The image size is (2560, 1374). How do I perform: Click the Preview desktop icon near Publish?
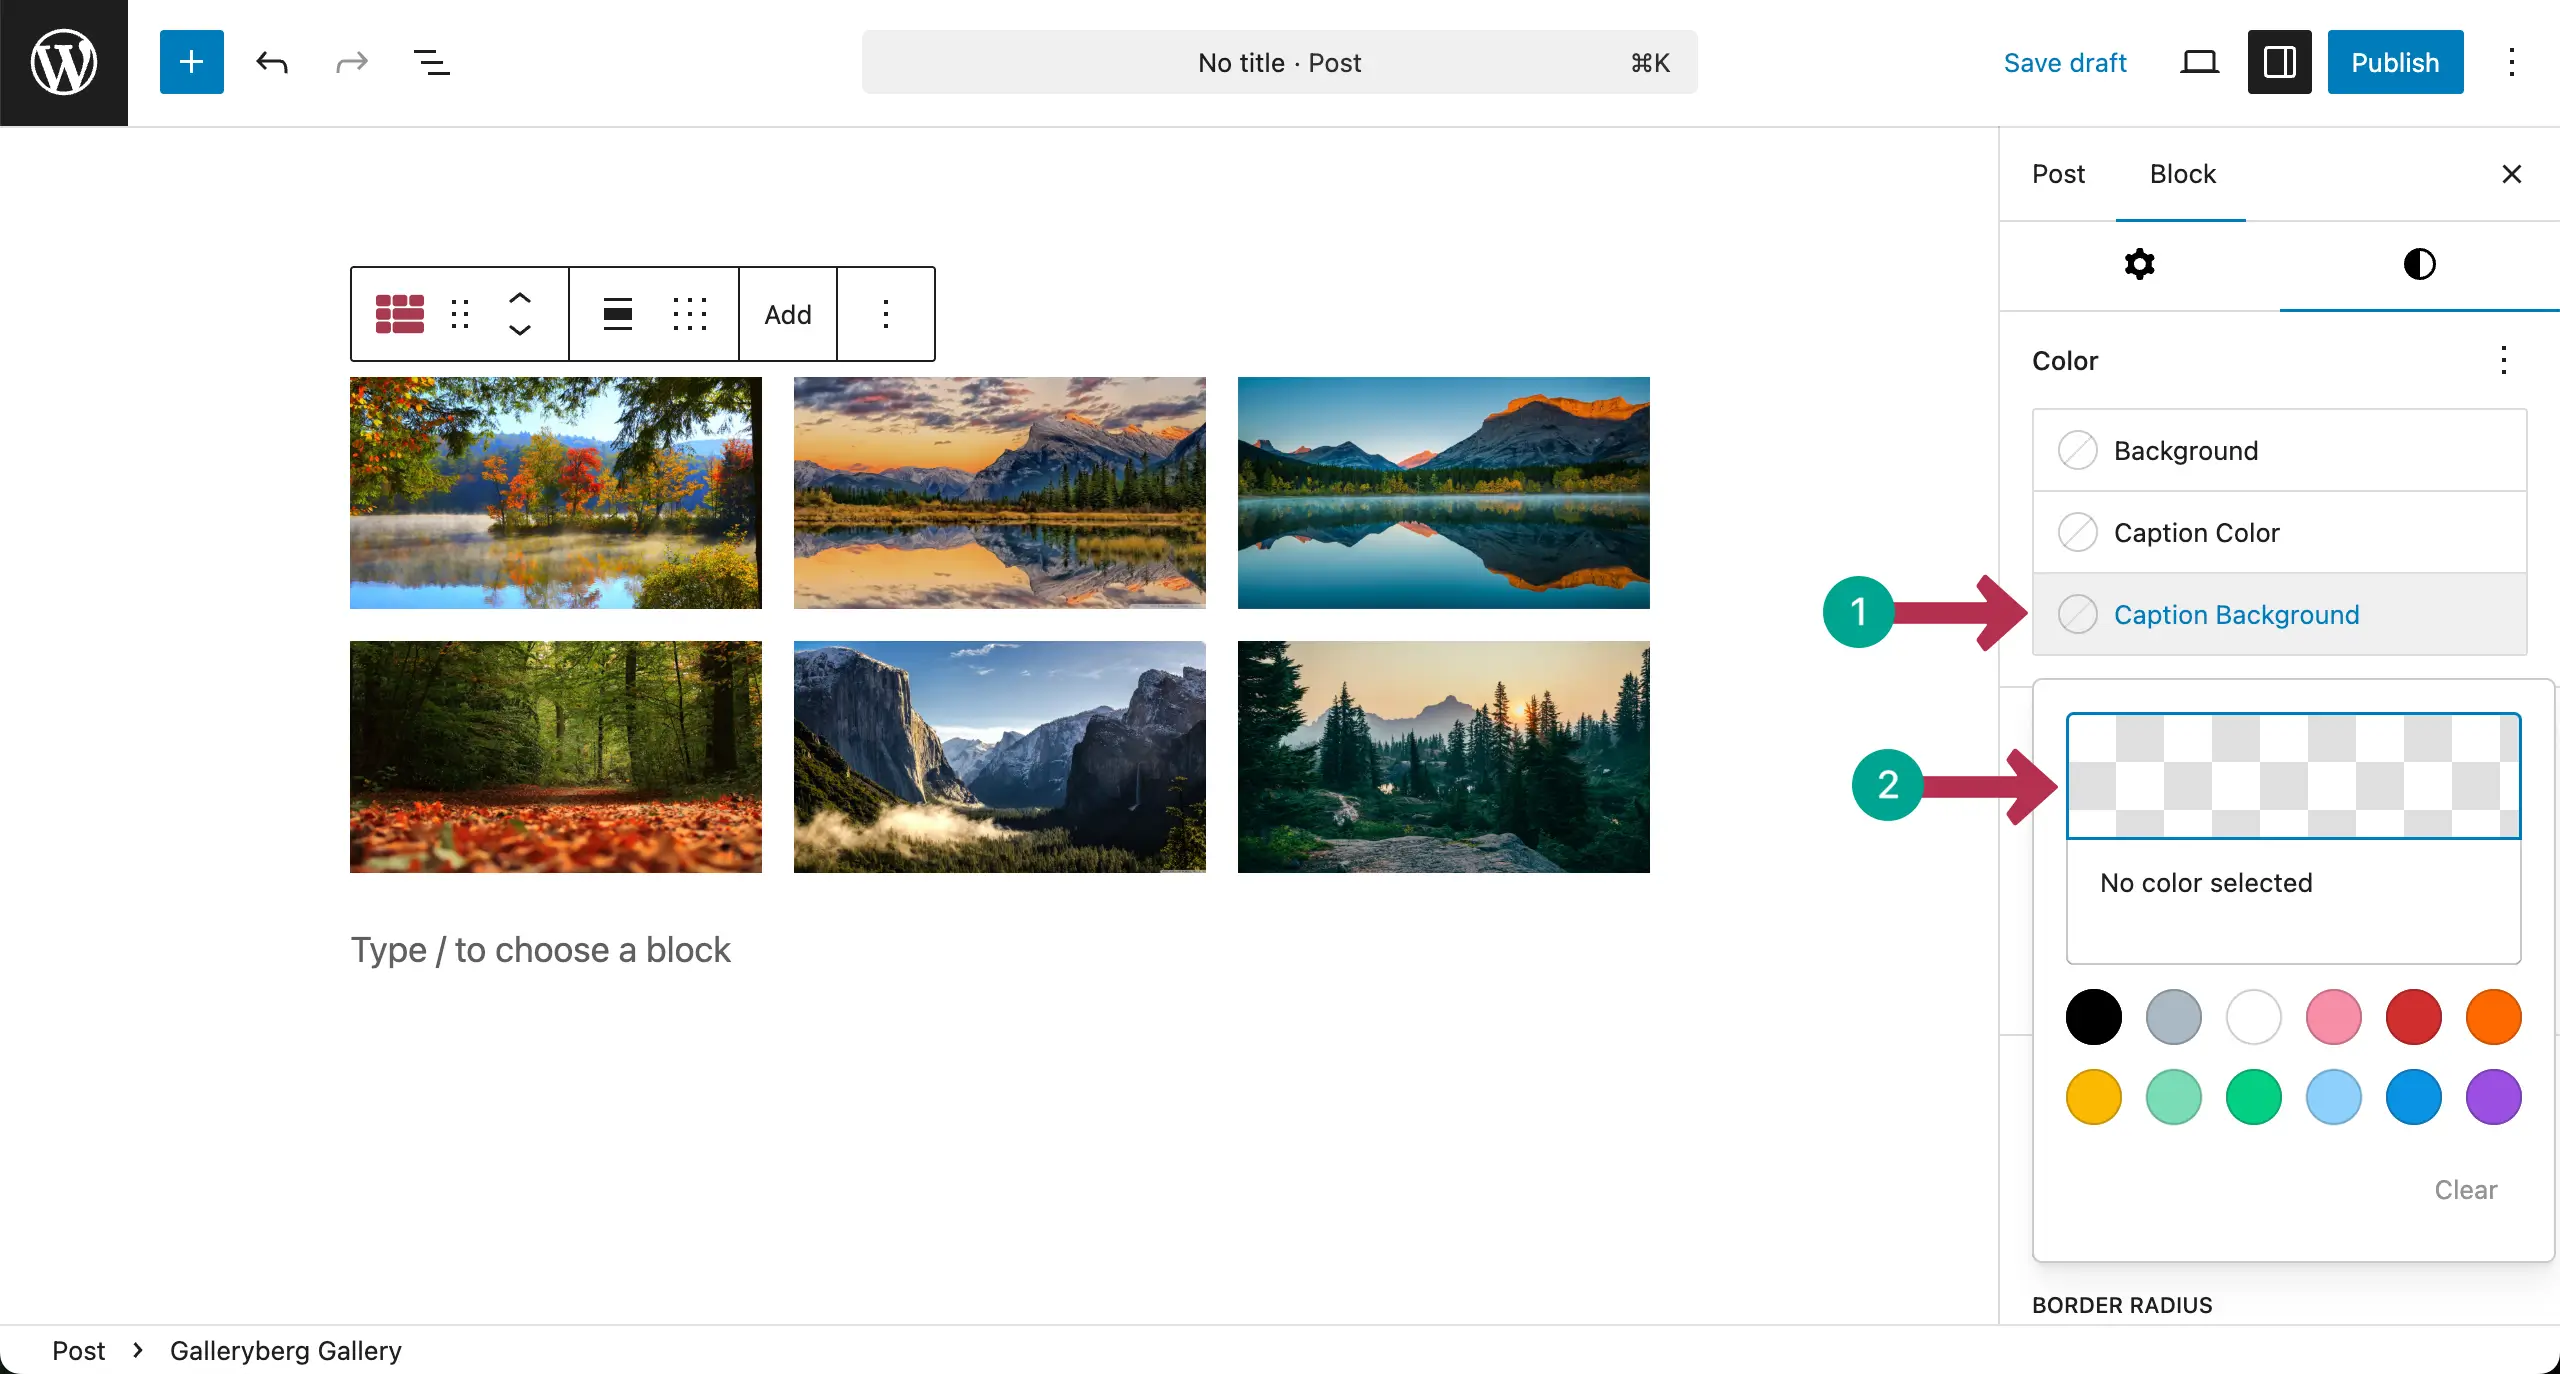tap(2198, 62)
